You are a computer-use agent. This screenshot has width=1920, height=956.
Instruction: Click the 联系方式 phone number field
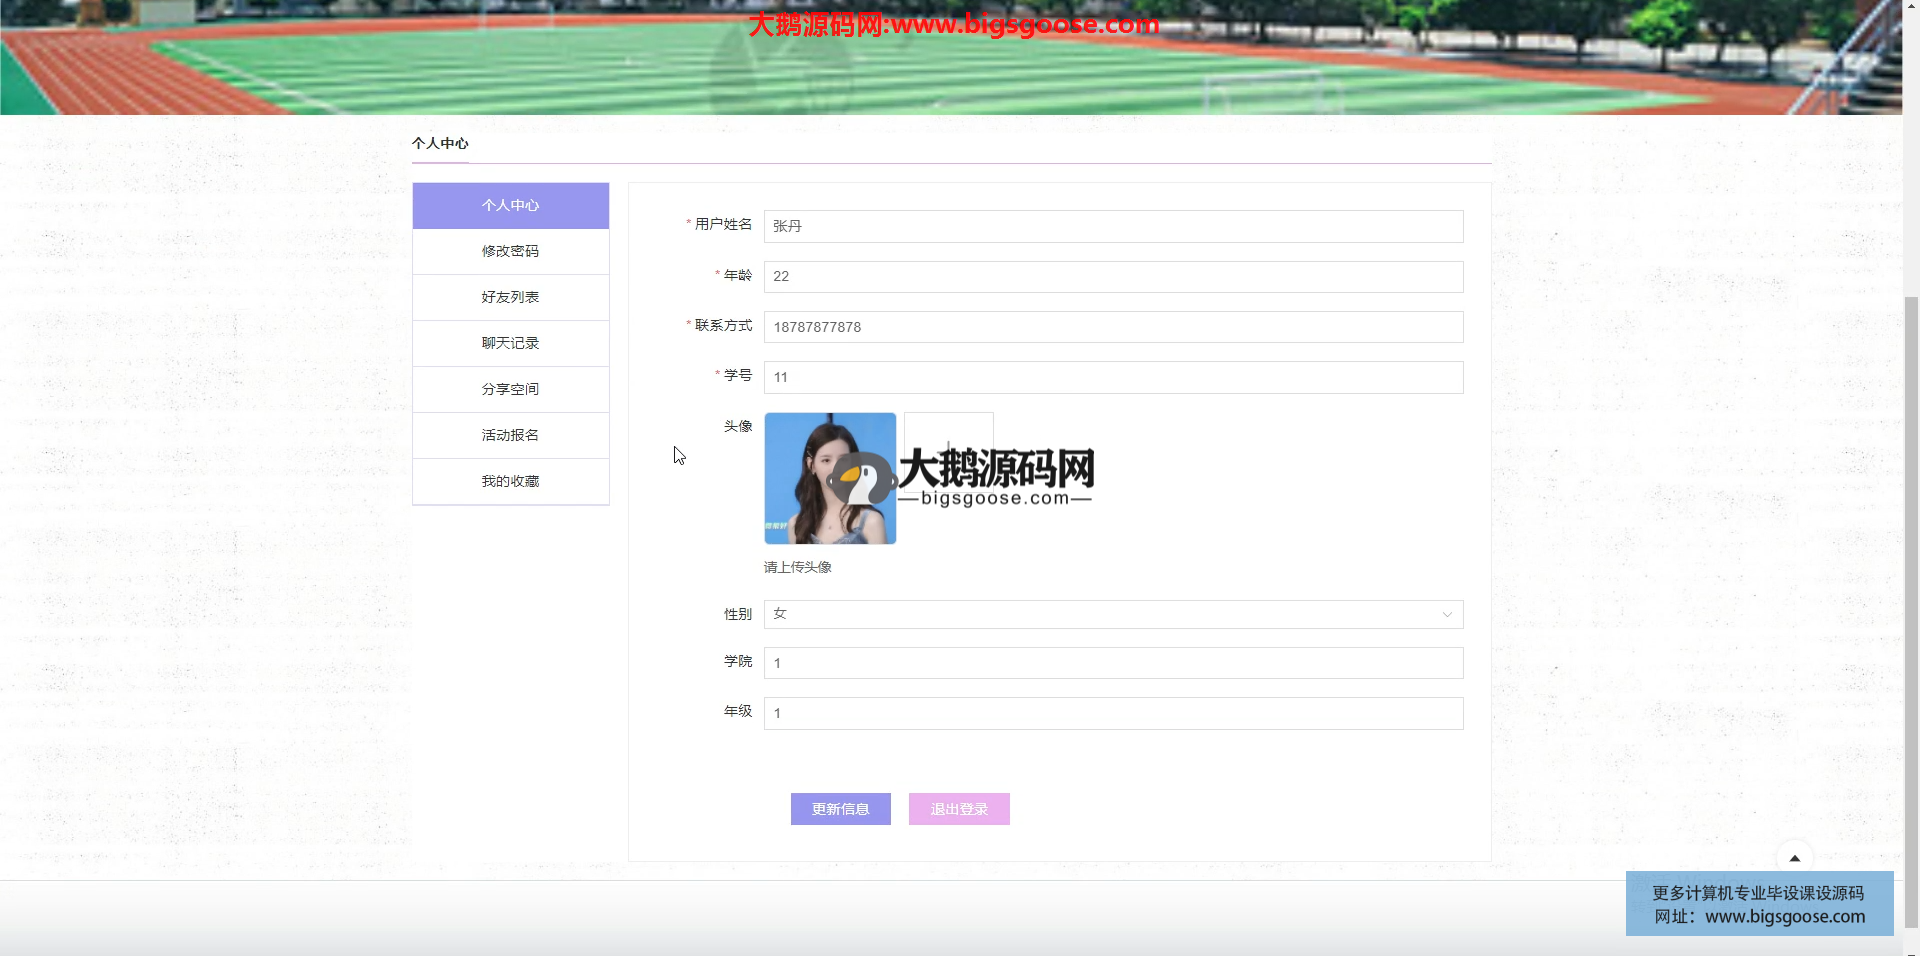pyautogui.click(x=1112, y=327)
